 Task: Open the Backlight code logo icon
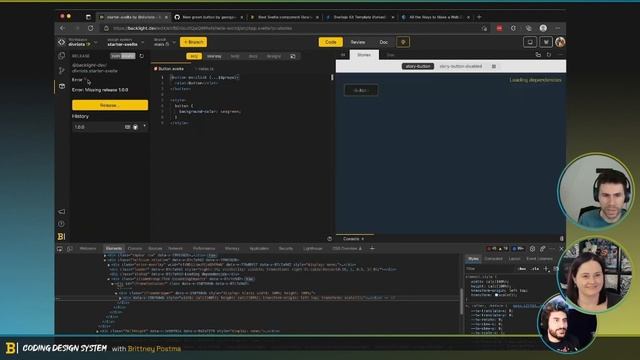tap(61, 42)
